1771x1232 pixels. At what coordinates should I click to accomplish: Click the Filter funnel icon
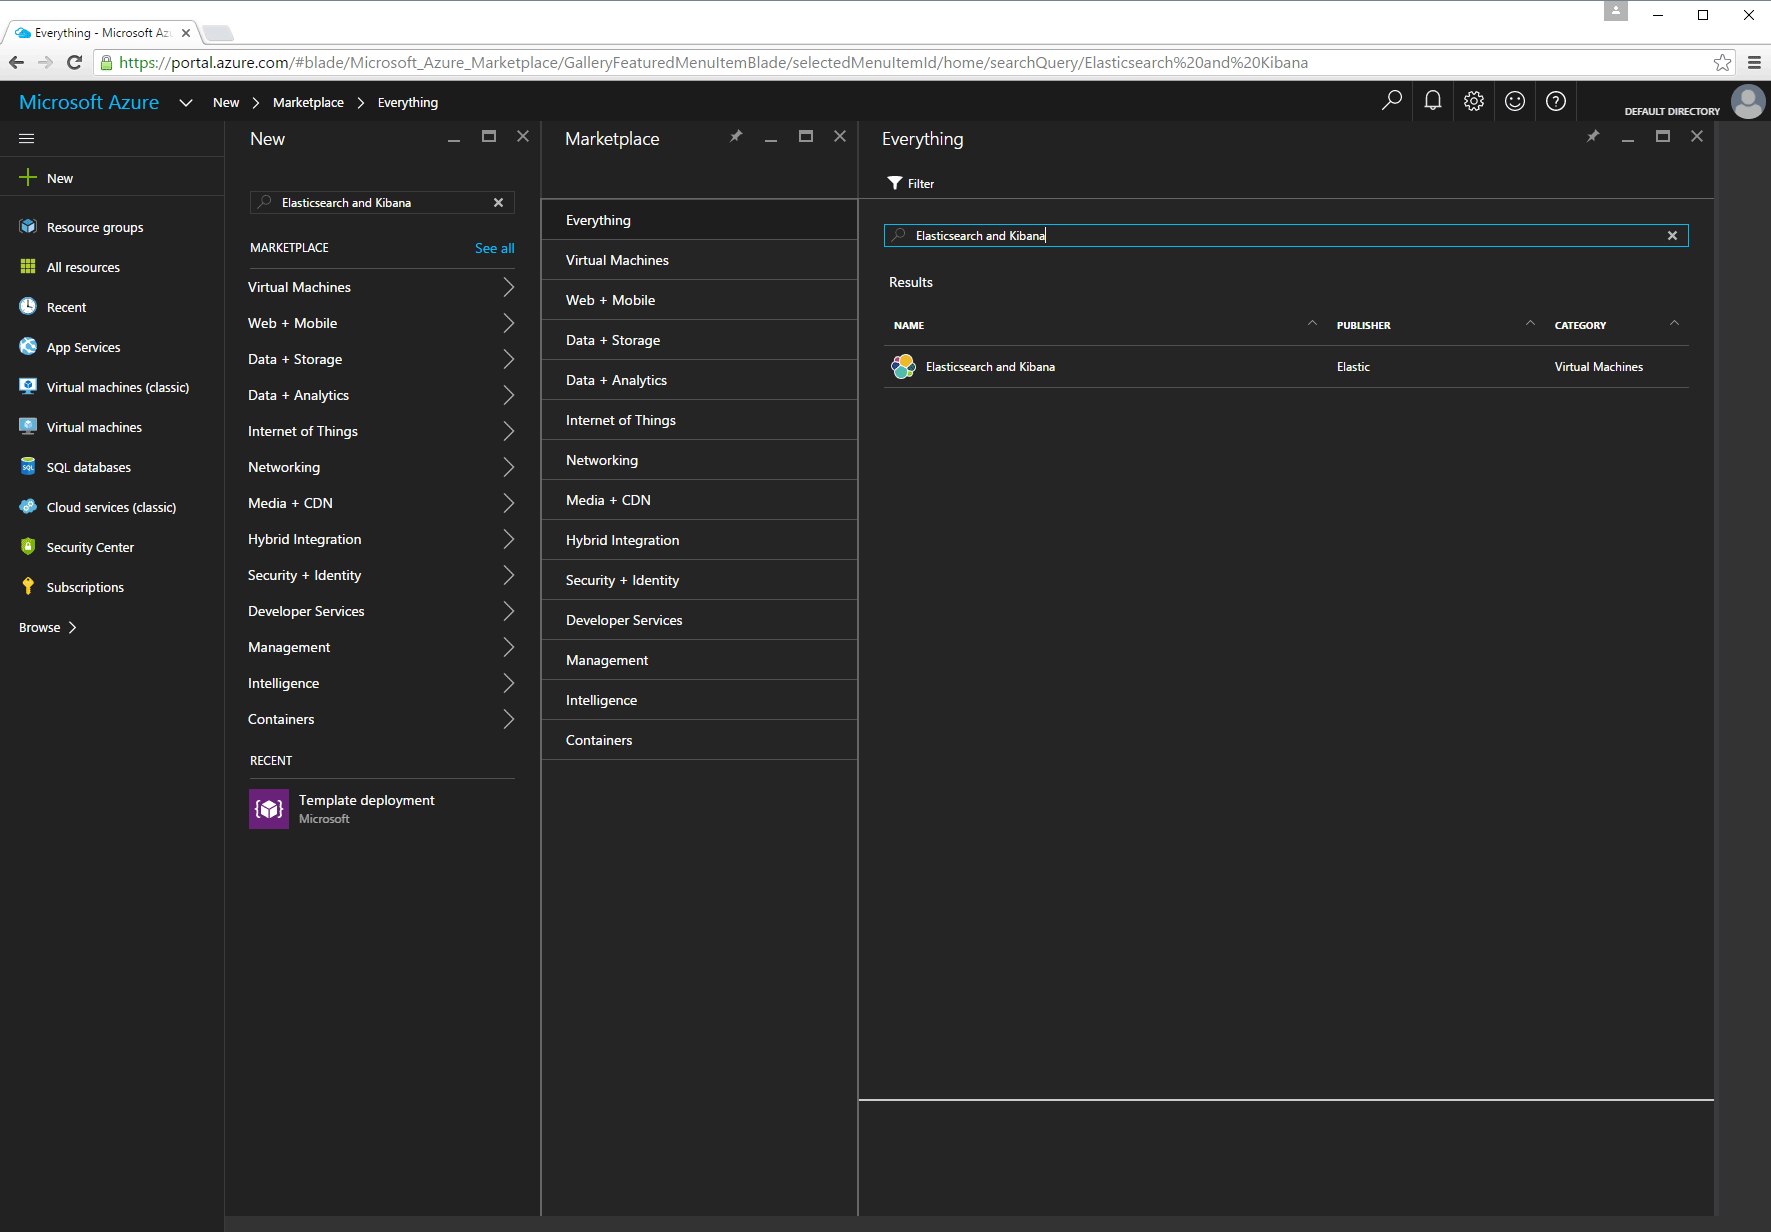tap(895, 183)
